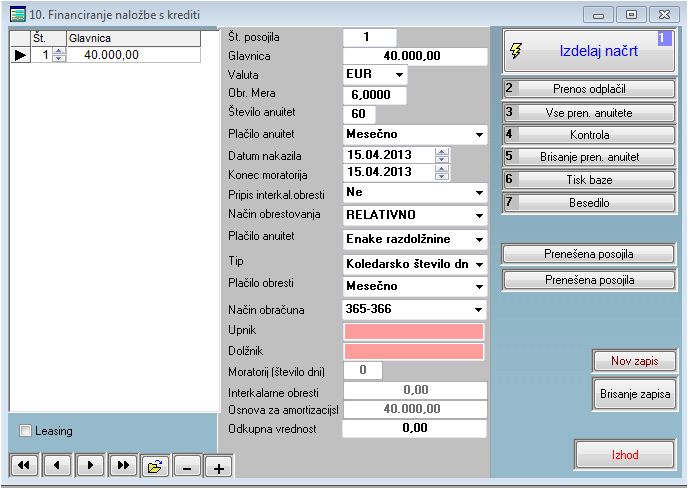Click the open folder icon button
Screen dimensions: 688x489
click(154, 465)
